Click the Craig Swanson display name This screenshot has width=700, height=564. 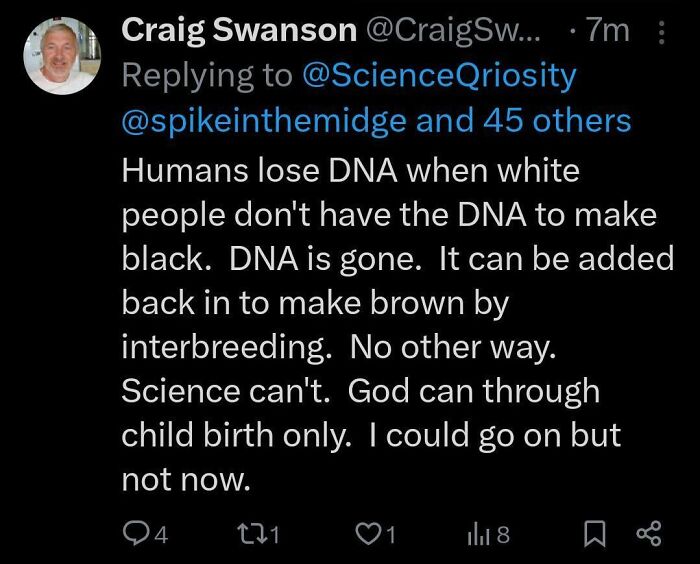point(238,31)
